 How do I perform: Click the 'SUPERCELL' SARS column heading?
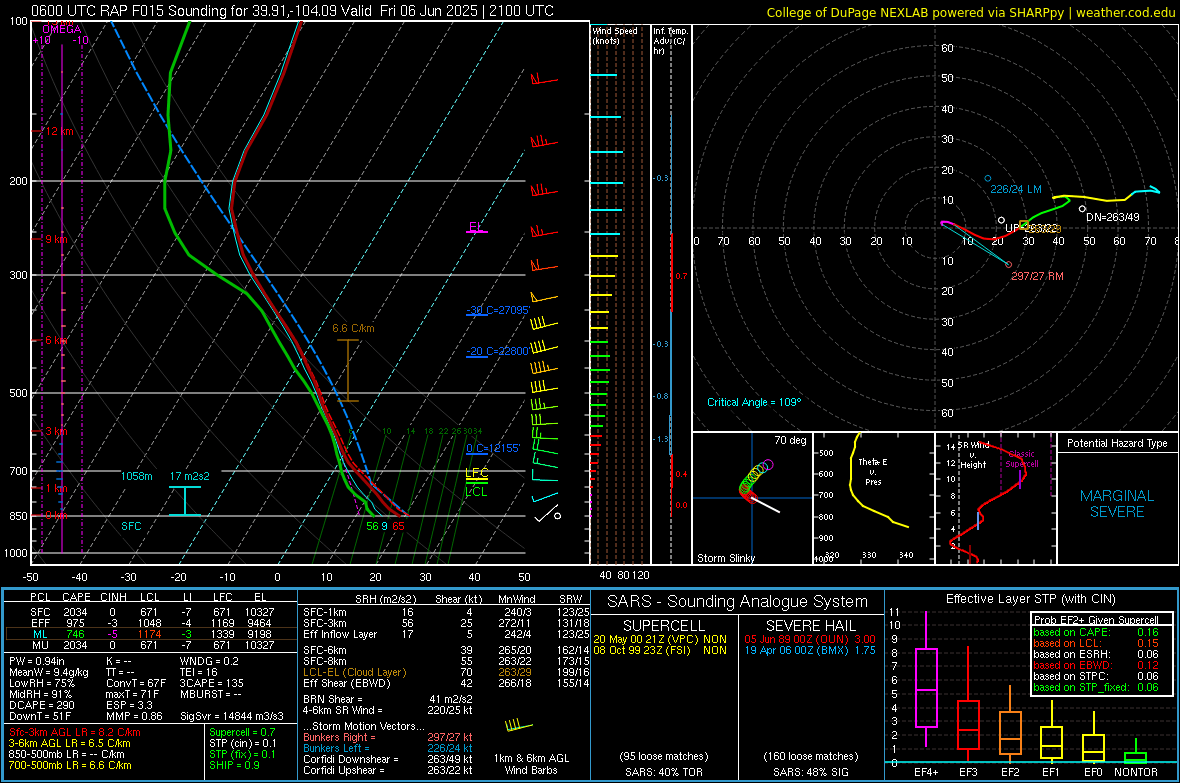tap(664, 626)
